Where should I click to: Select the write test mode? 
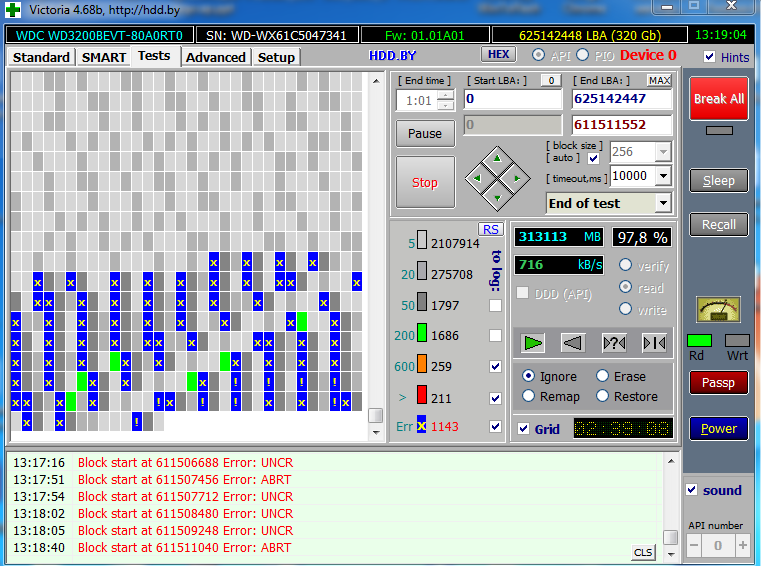tap(626, 309)
